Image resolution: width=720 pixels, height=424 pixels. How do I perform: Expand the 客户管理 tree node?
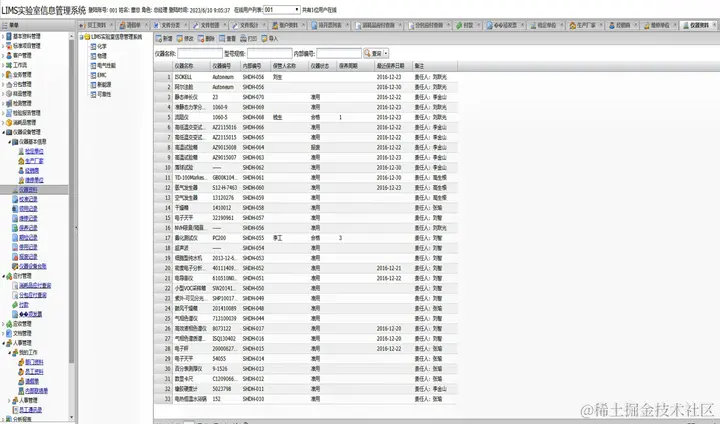click(x=3, y=56)
